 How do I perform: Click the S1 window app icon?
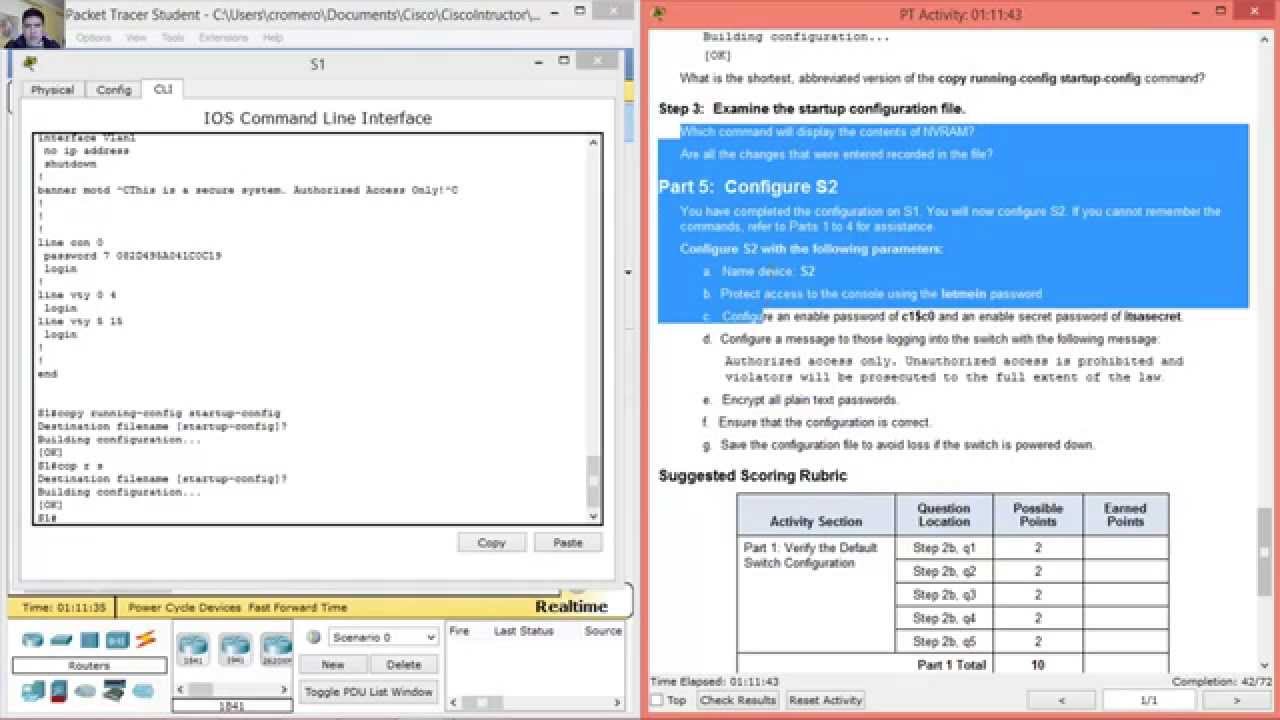tap(30, 63)
